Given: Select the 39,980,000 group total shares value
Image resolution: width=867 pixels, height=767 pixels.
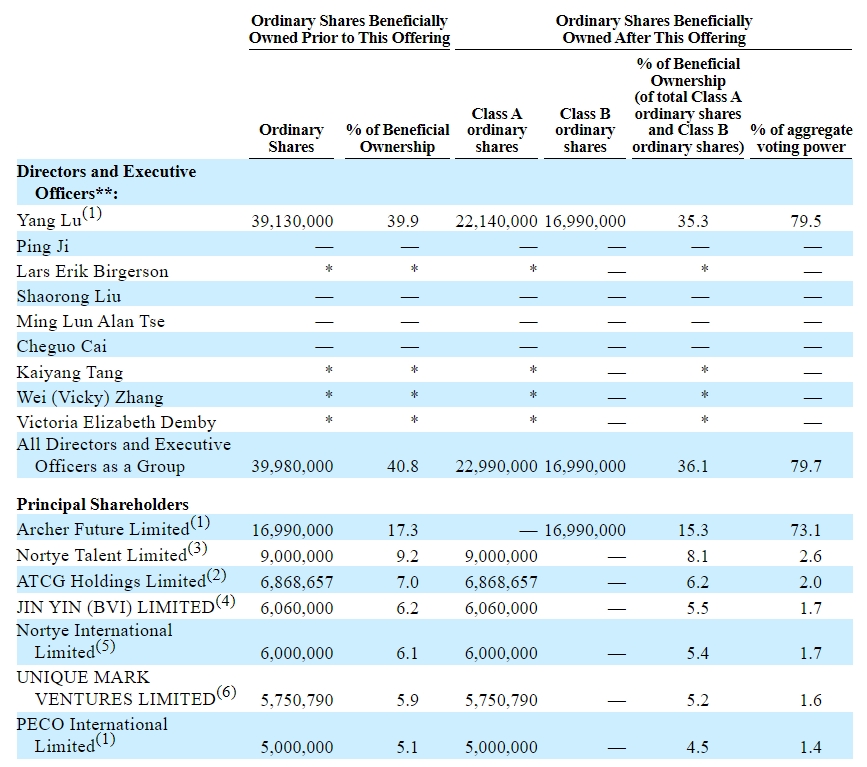Looking at the screenshot, I should pos(292,466).
